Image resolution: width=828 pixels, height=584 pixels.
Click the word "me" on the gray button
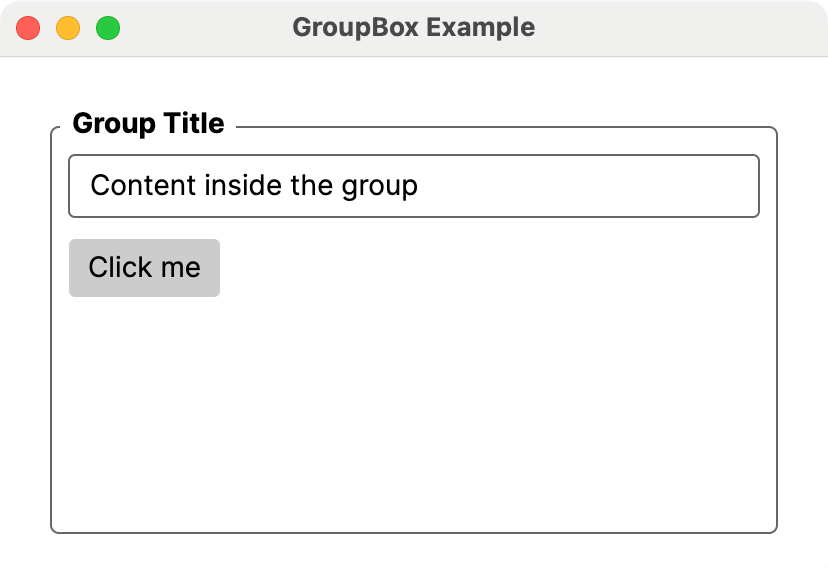[181, 268]
